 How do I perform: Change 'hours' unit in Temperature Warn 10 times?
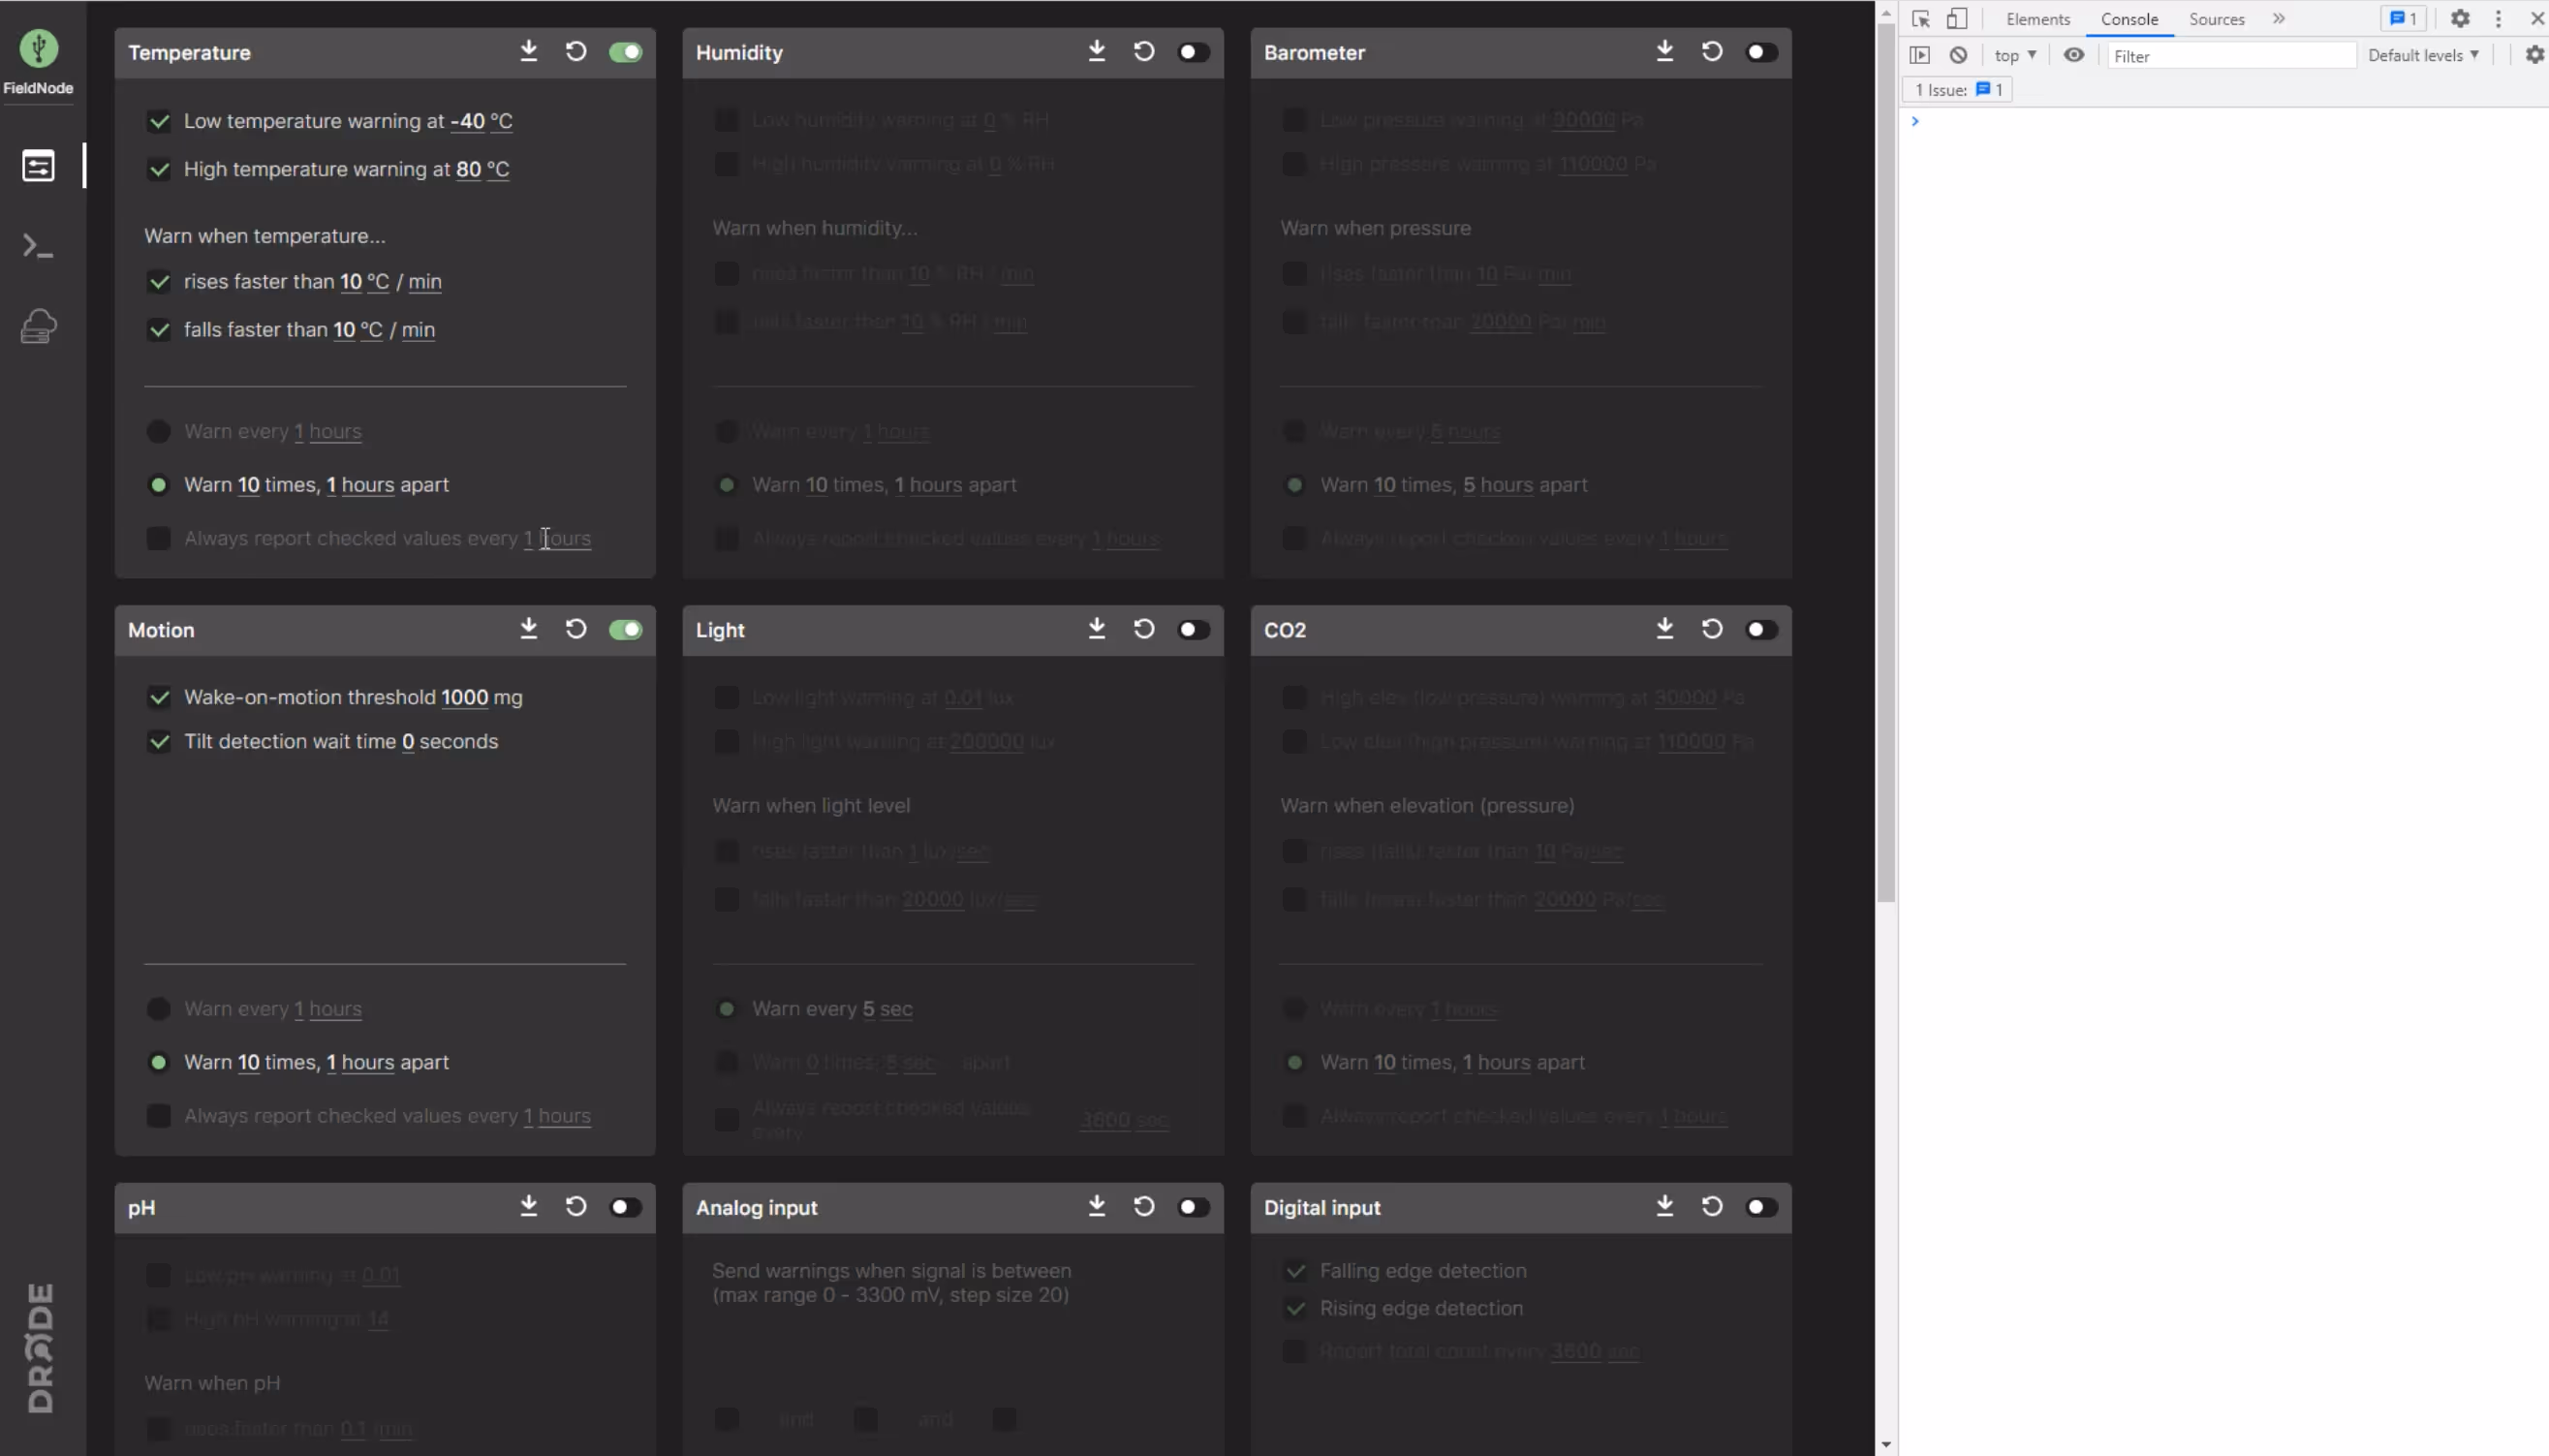[x=368, y=485]
